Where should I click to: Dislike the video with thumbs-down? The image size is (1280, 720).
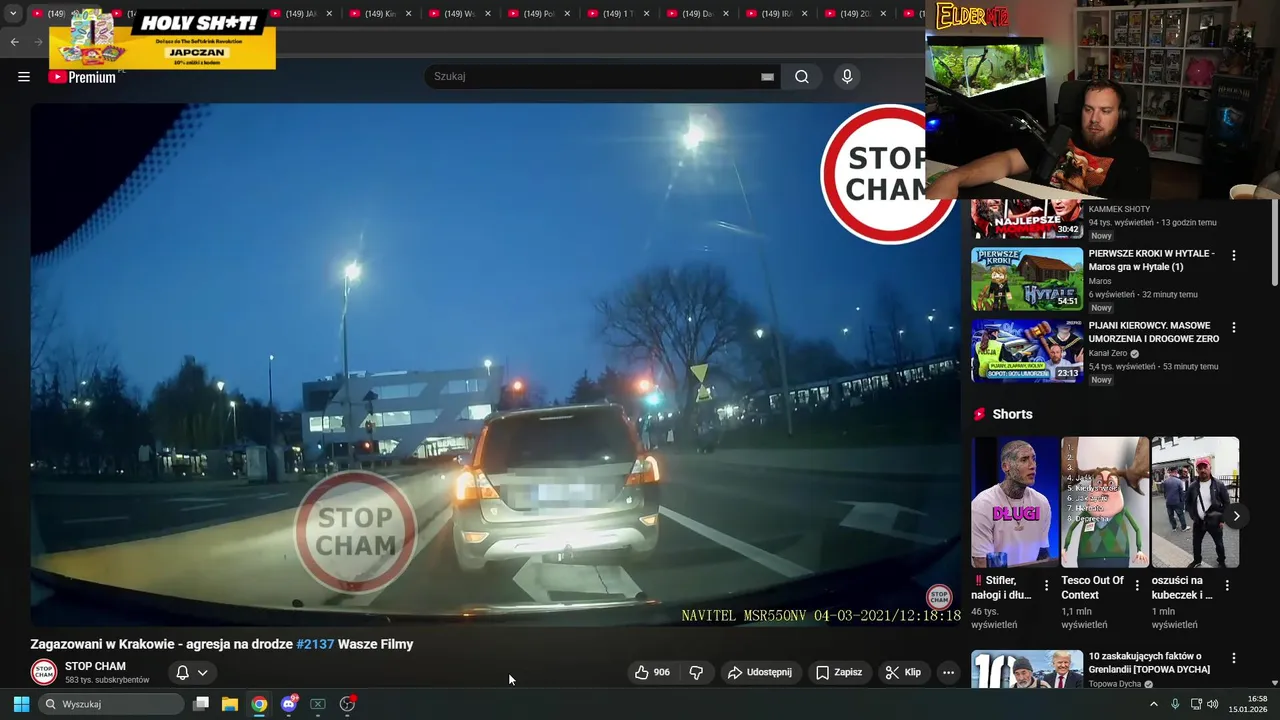(697, 673)
